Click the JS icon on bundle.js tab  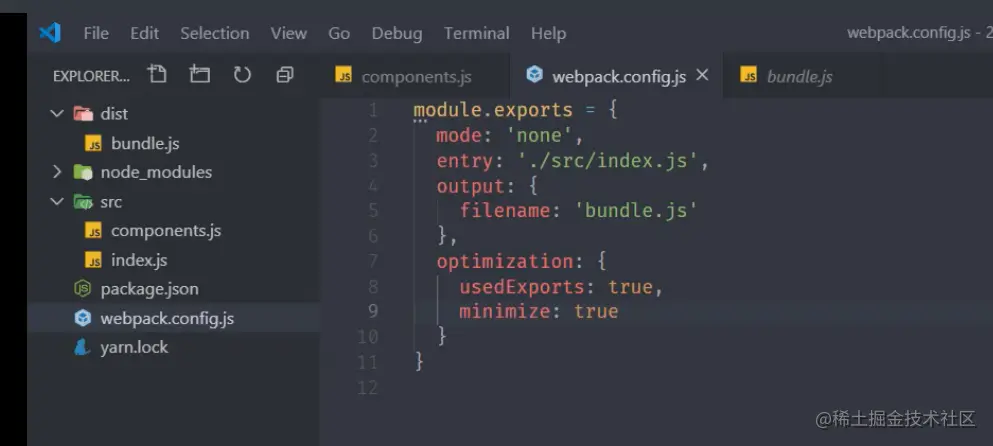pos(749,75)
